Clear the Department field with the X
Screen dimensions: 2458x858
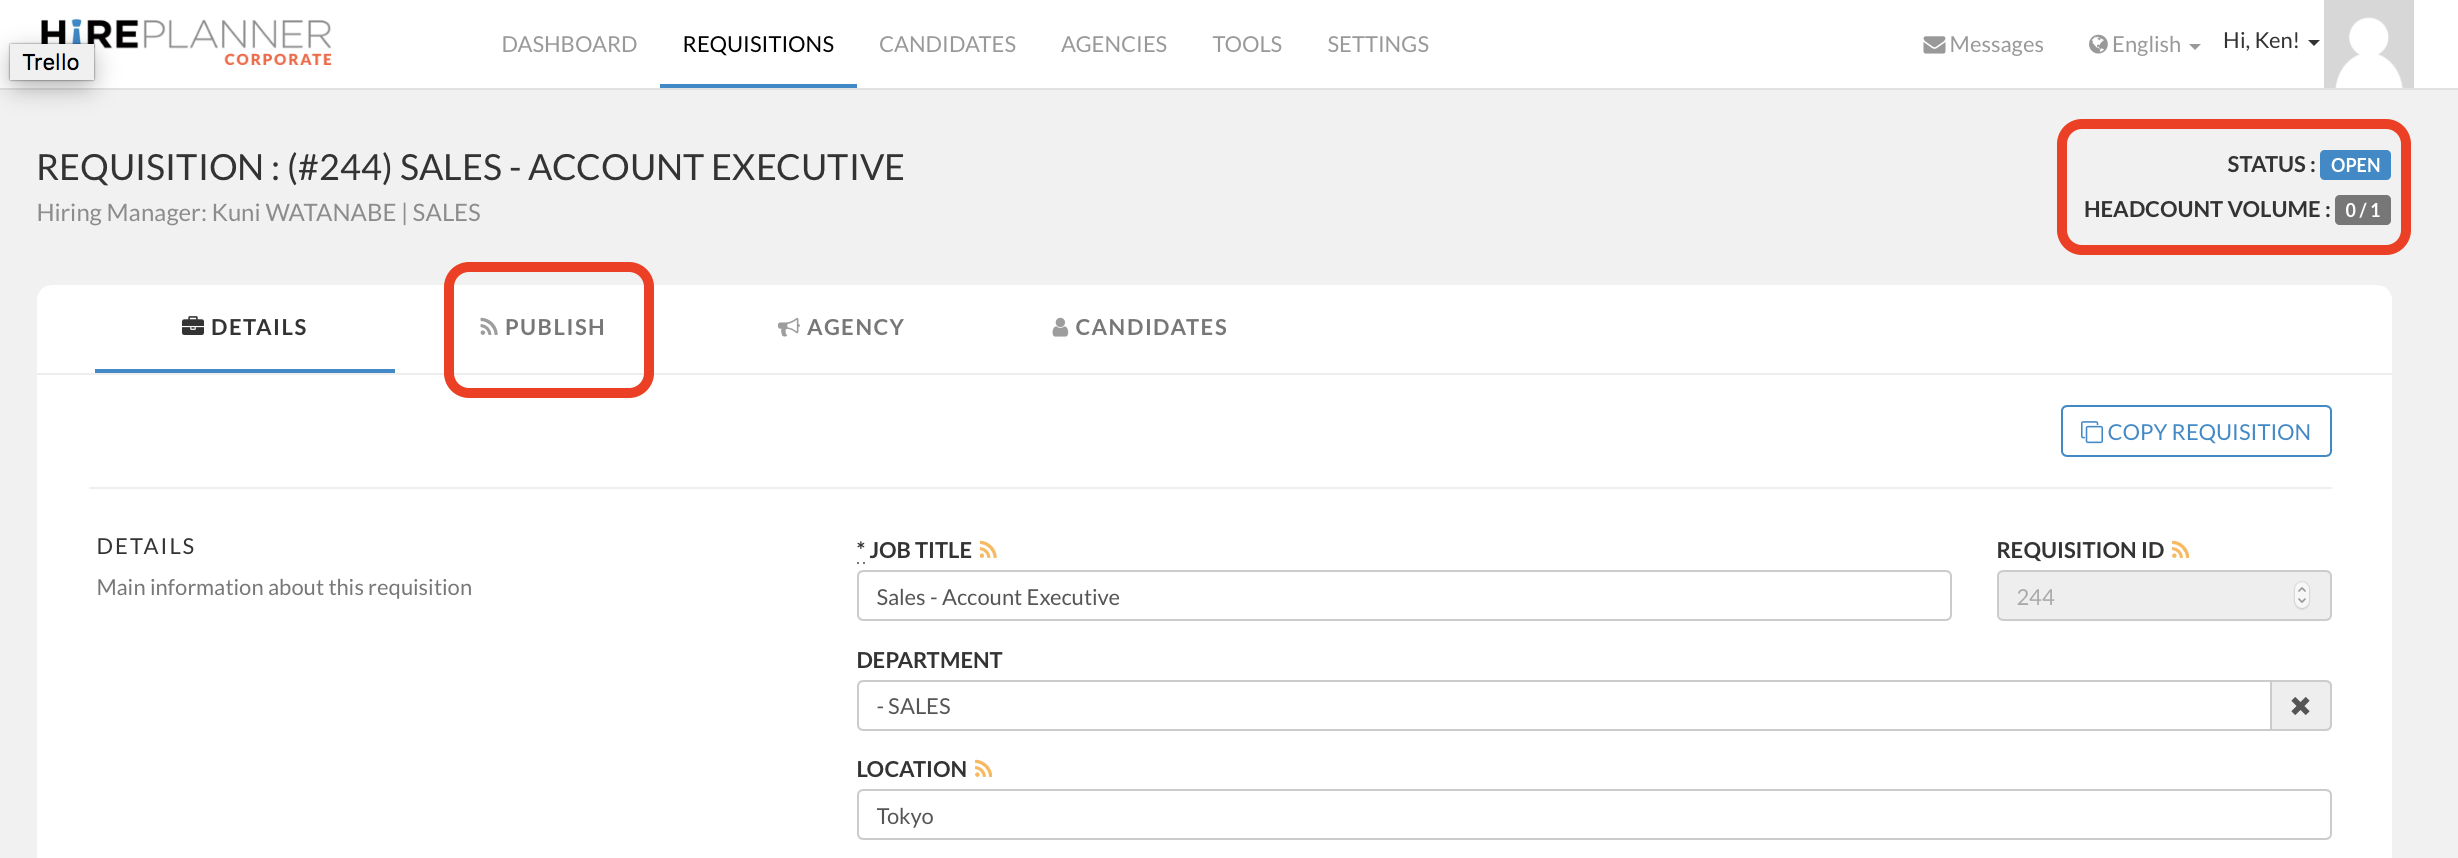click(x=2300, y=706)
